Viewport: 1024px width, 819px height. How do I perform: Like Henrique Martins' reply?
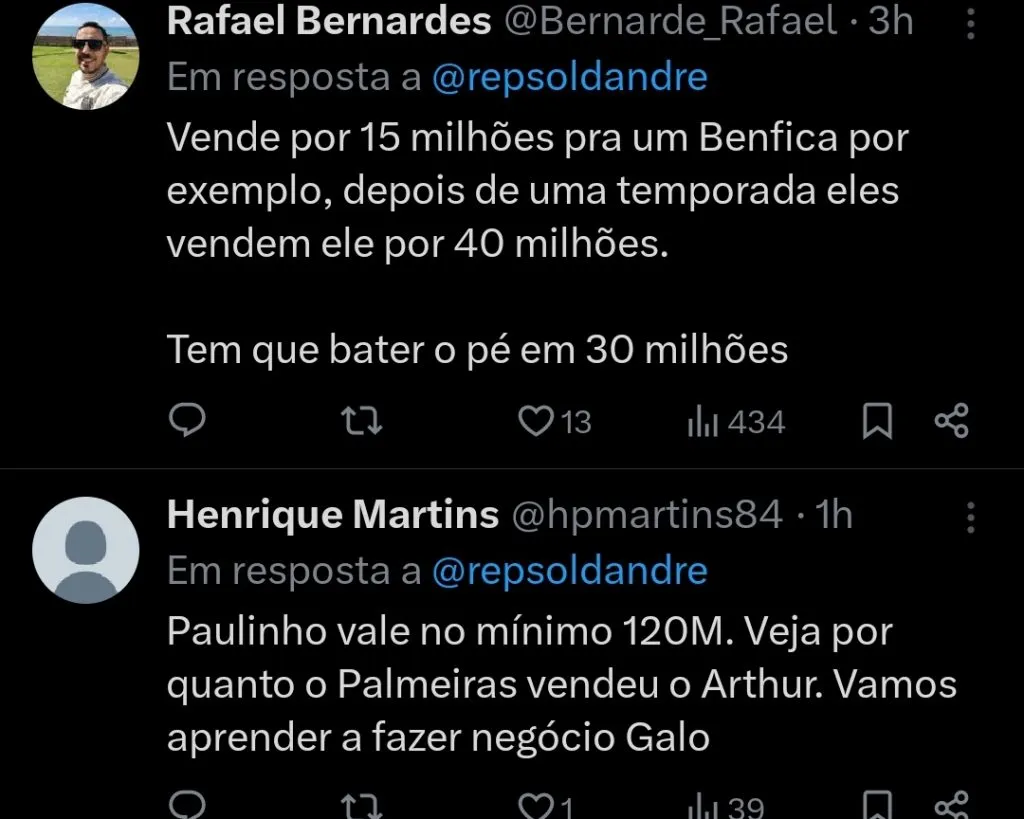[535, 805]
